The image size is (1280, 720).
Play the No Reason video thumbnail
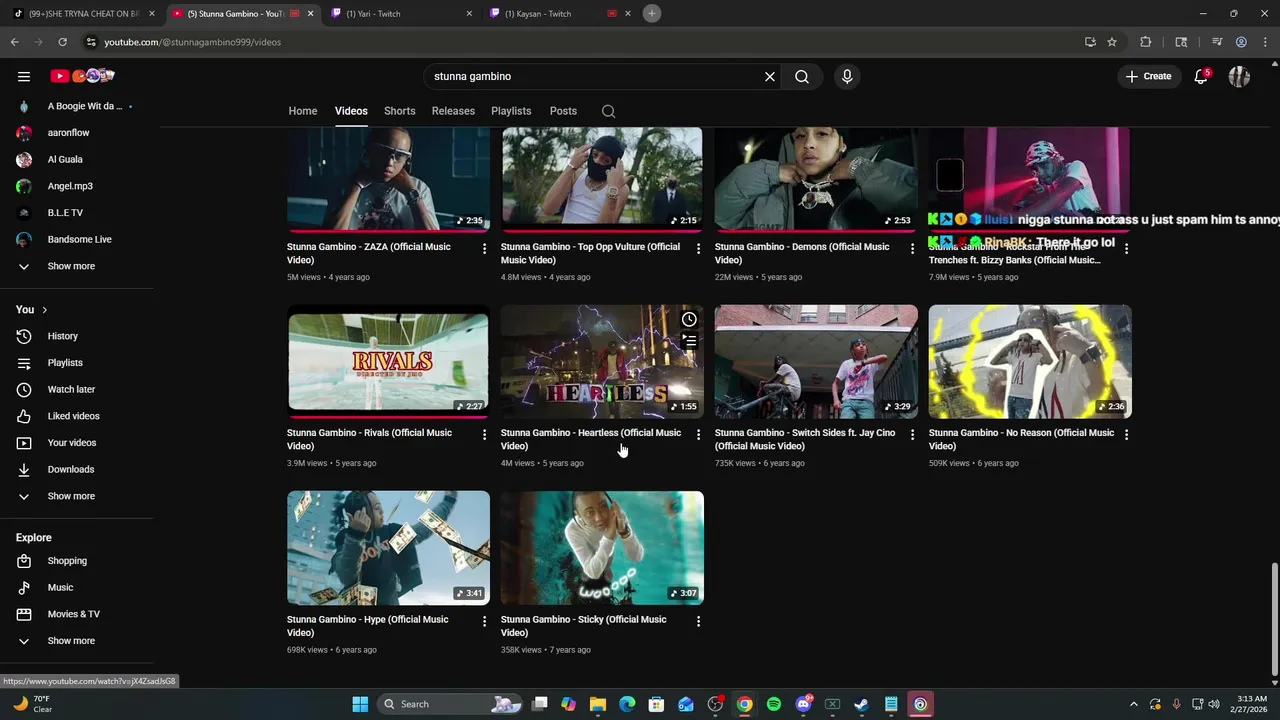pos(1030,361)
